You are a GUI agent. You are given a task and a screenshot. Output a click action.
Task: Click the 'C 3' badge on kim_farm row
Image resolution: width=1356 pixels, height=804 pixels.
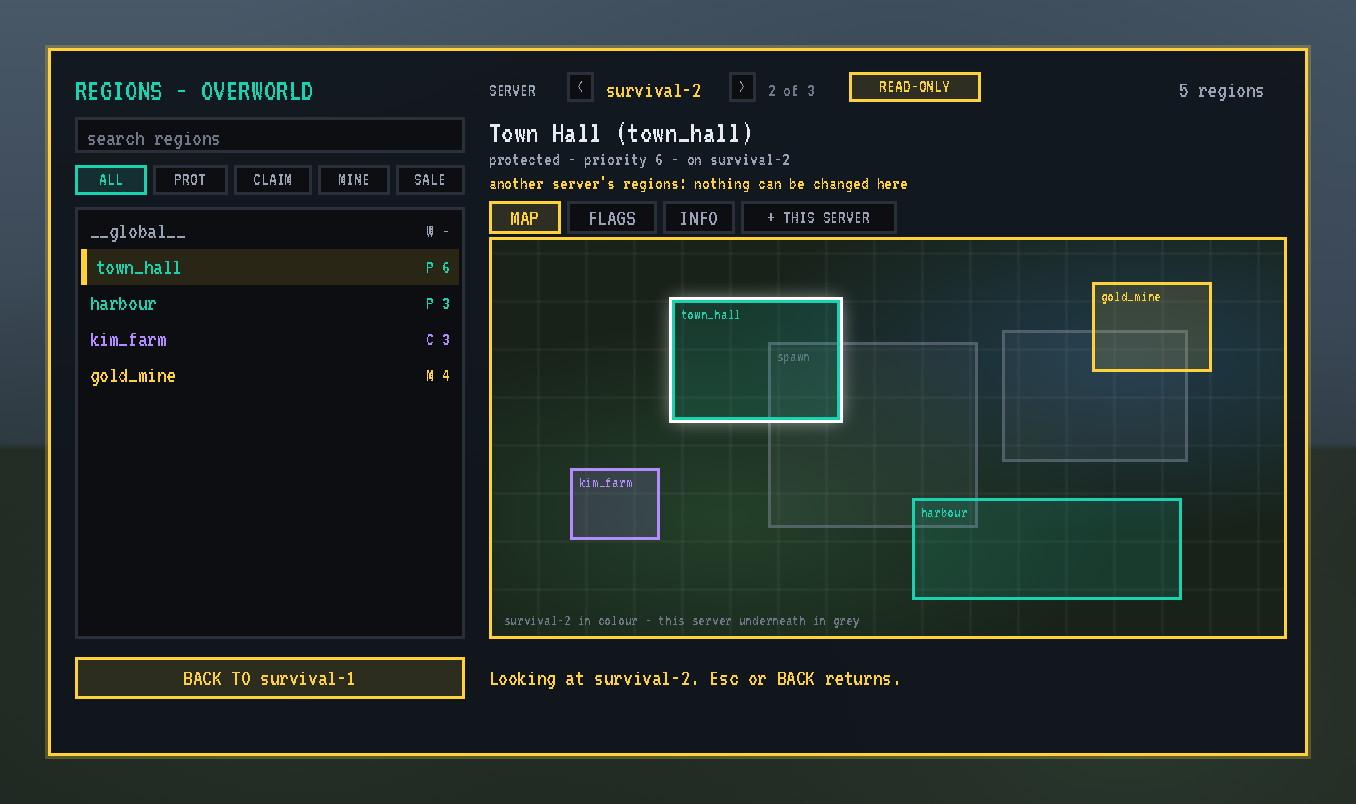[438, 340]
